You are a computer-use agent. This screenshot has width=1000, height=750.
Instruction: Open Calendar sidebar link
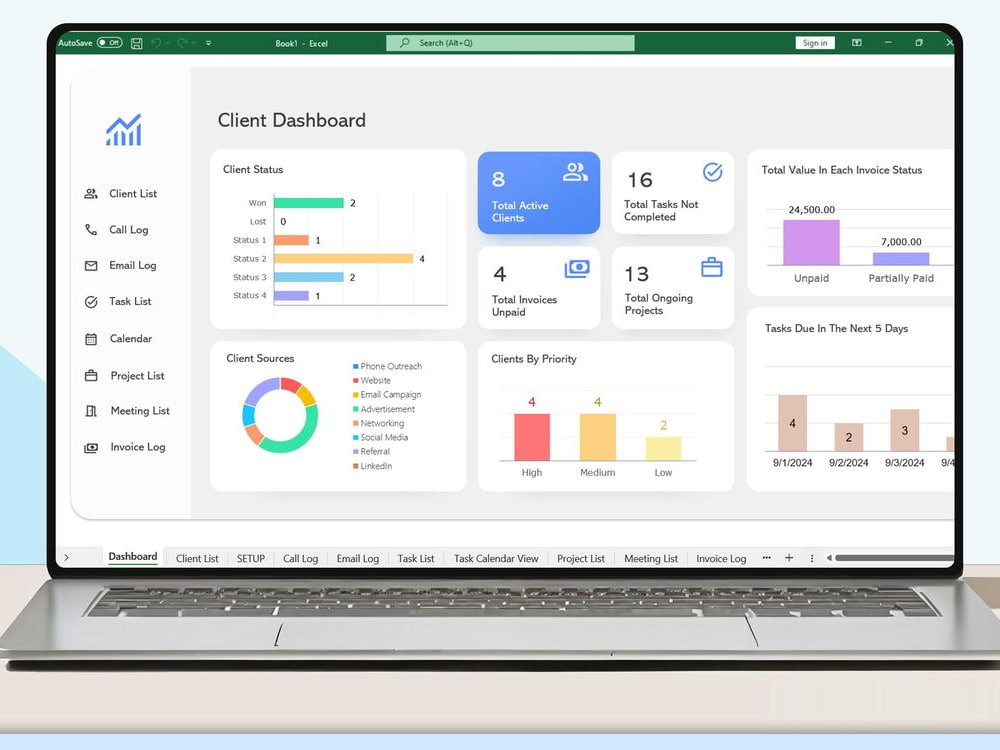pos(131,339)
